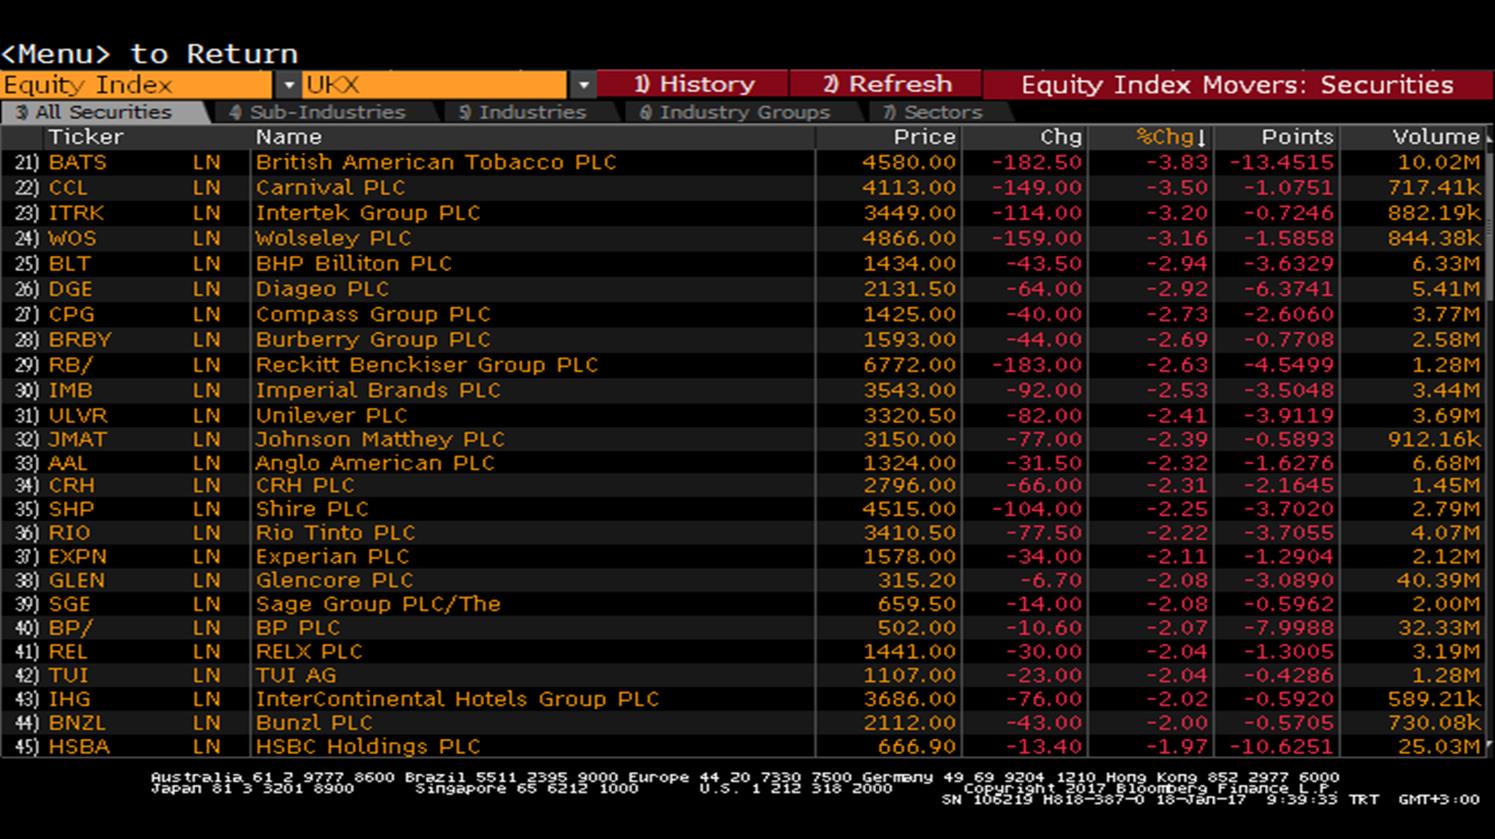
Task: Click Carnival PLC name
Action: [x=330, y=188]
